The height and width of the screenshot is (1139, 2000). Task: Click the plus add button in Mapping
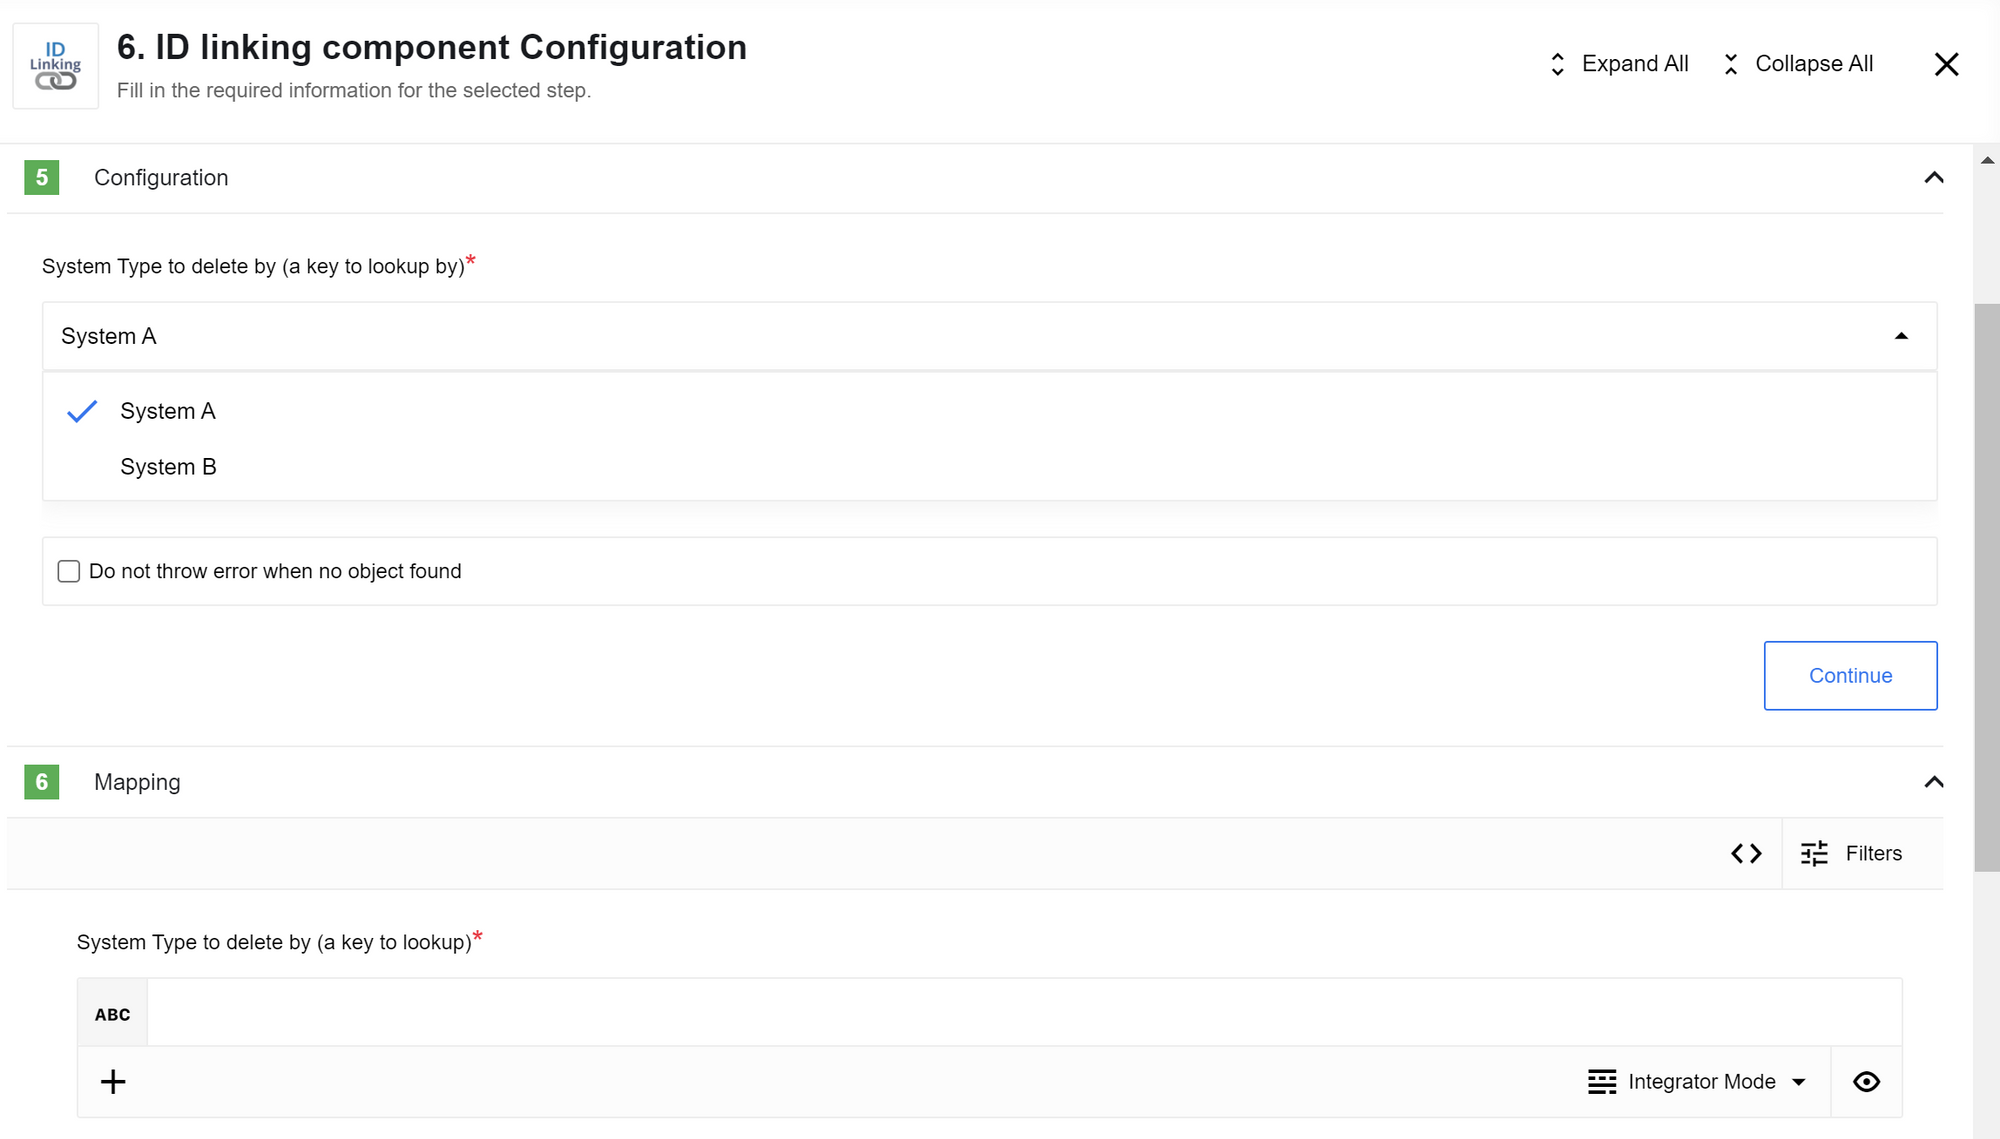pyautogui.click(x=113, y=1081)
